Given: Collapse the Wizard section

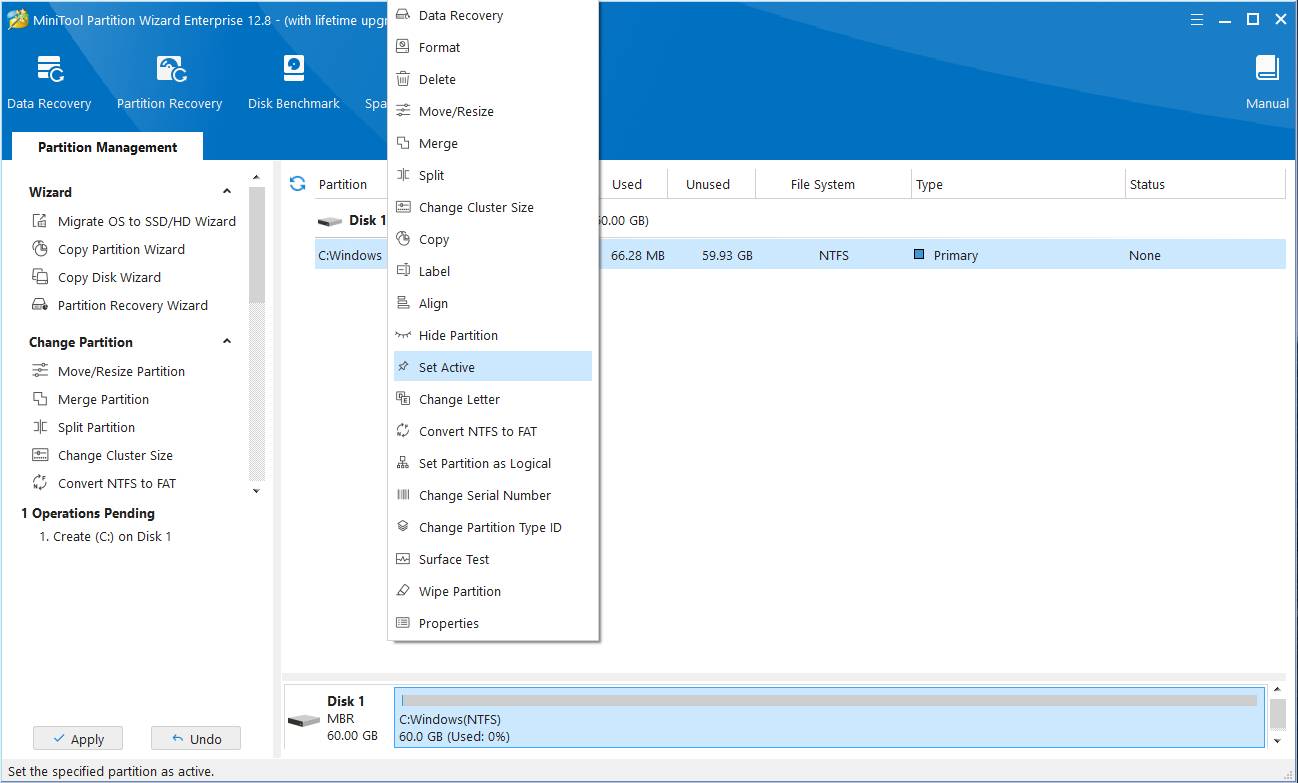Looking at the screenshot, I should click(227, 192).
